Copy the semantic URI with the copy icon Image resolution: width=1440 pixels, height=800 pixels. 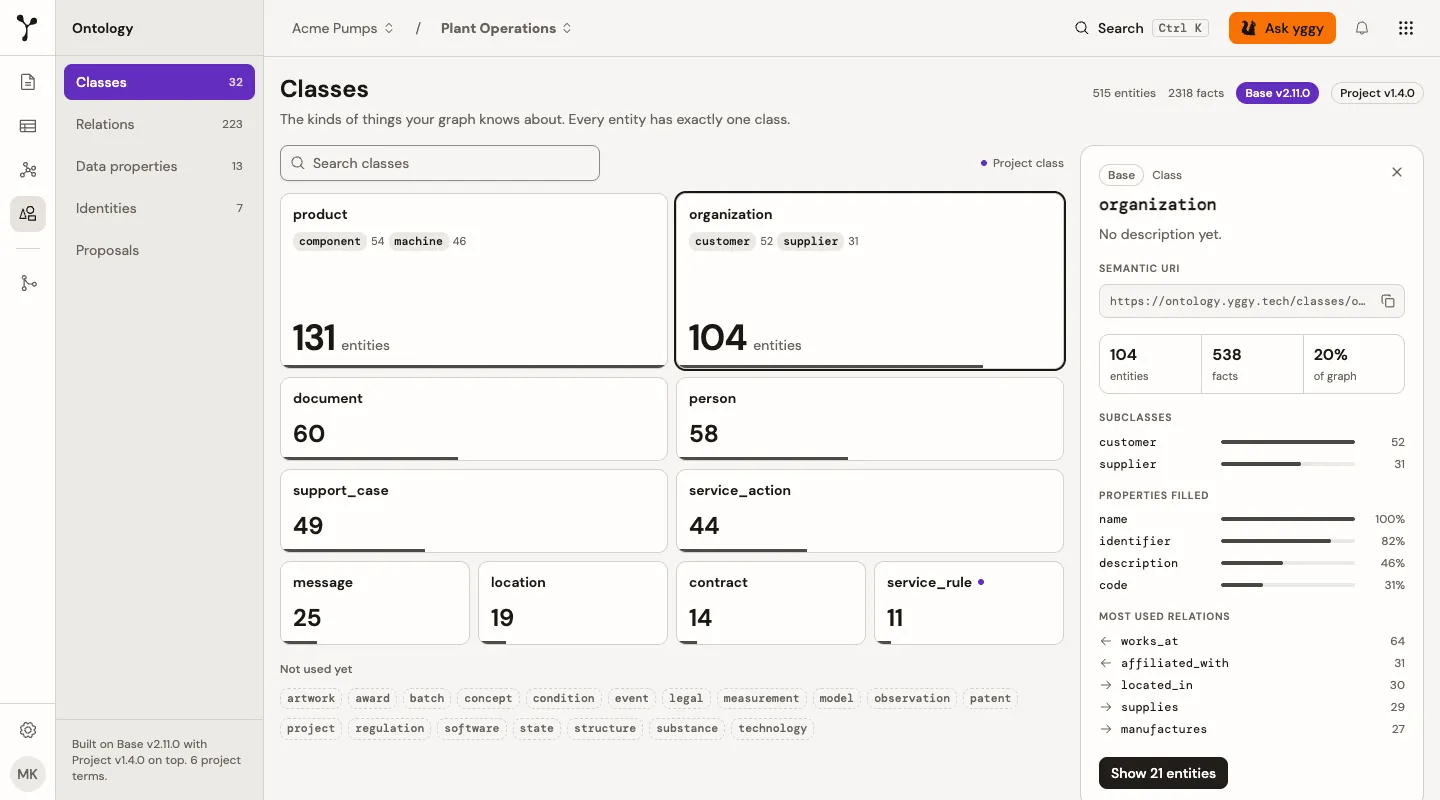pos(1388,301)
